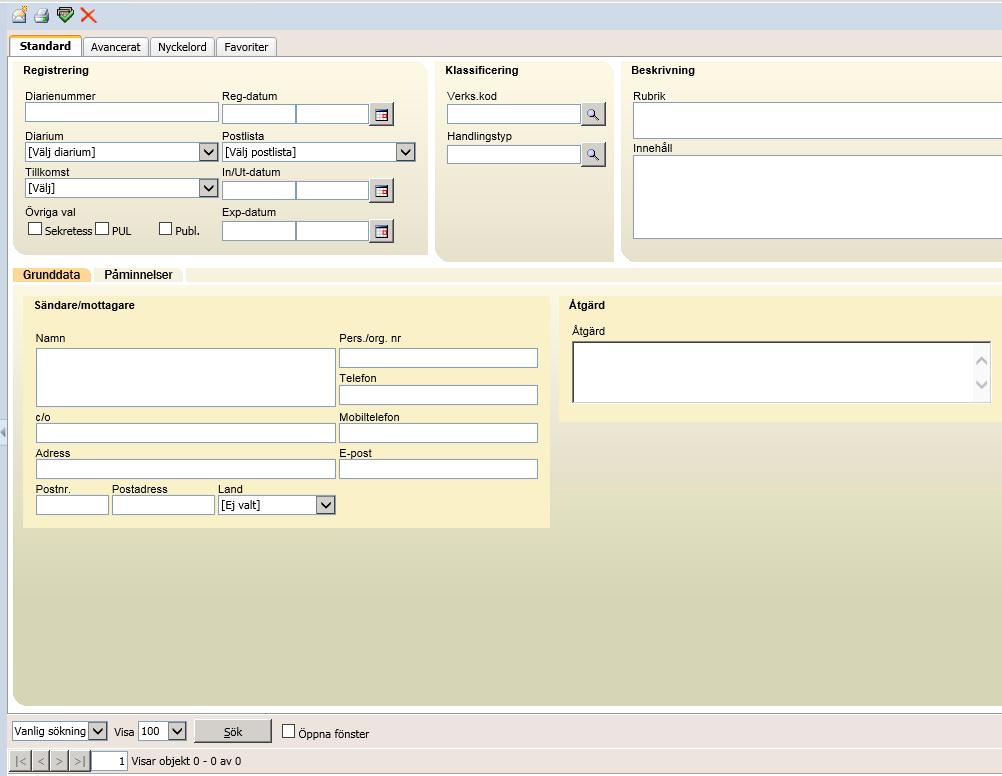This screenshot has height=776, width=1002.
Task: Click the Sök button
Action: pyautogui.click(x=233, y=731)
